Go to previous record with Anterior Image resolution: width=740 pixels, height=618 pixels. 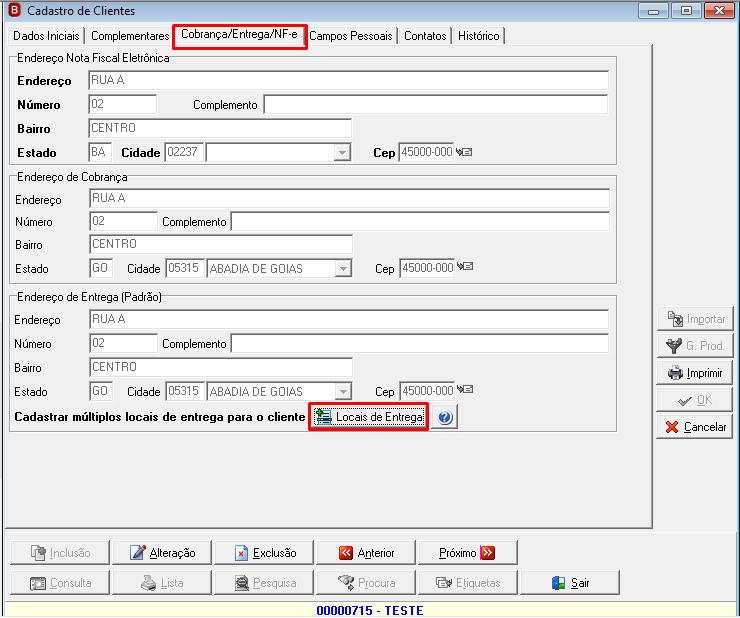pyautogui.click(x=366, y=552)
